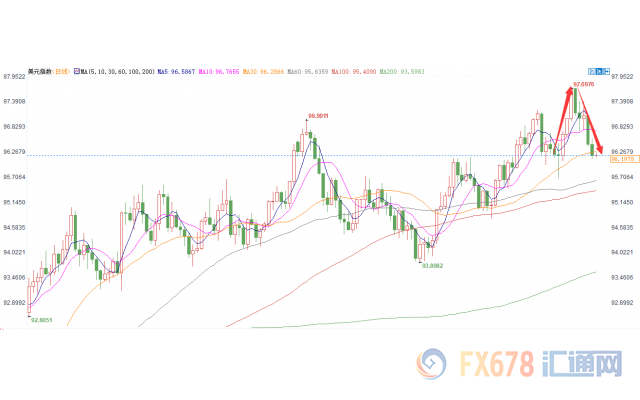The image size is (640, 400).
Task: Click the 美元指数 chart title
Action: [x=40, y=72]
